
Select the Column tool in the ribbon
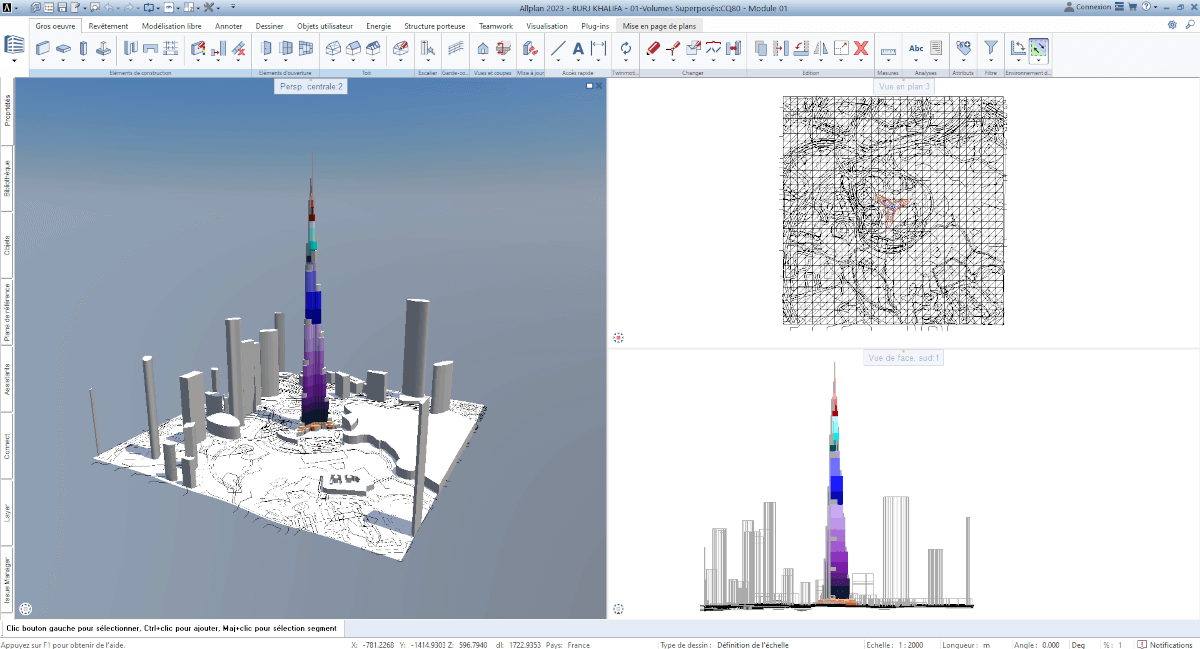[x=83, y=47]
